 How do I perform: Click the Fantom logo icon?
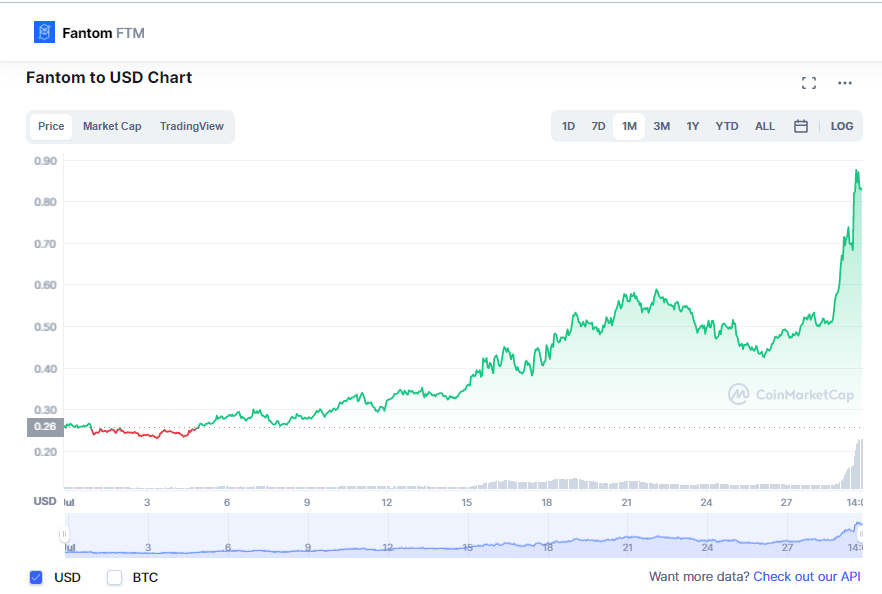point(44,33)
